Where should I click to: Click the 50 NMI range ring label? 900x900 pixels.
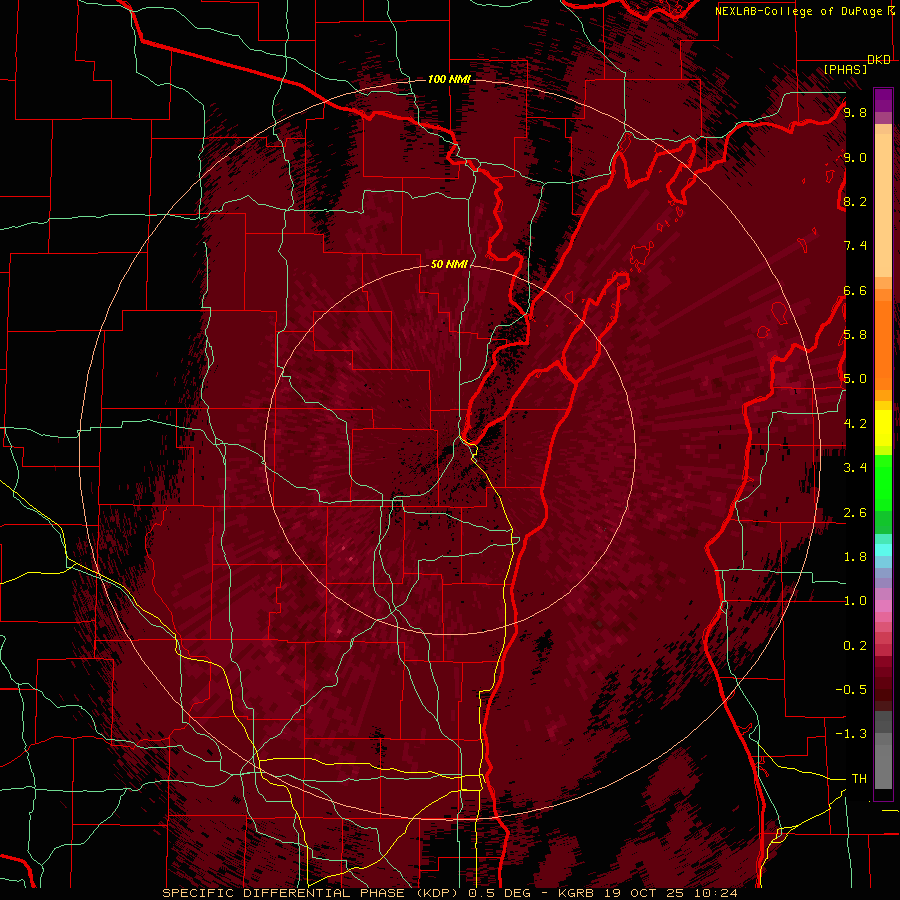pos(449,264)
